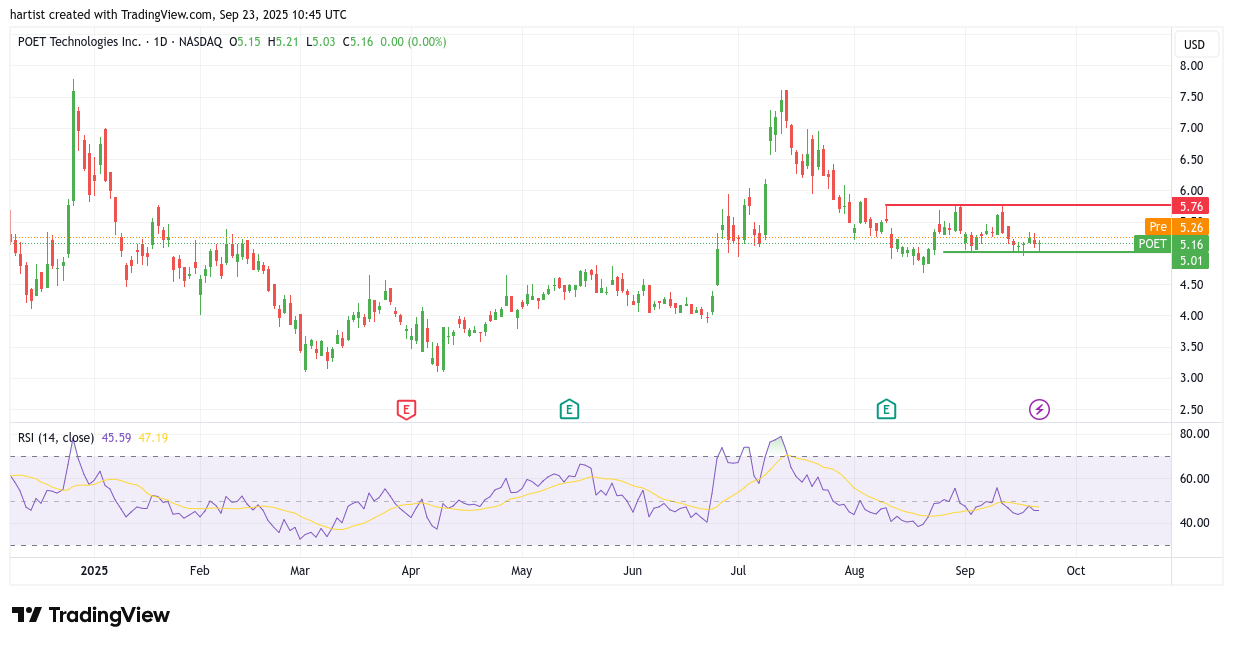Click the 7.00 price axis label
Viewport: 1233px width, 645px height.
pos(1191,128)
